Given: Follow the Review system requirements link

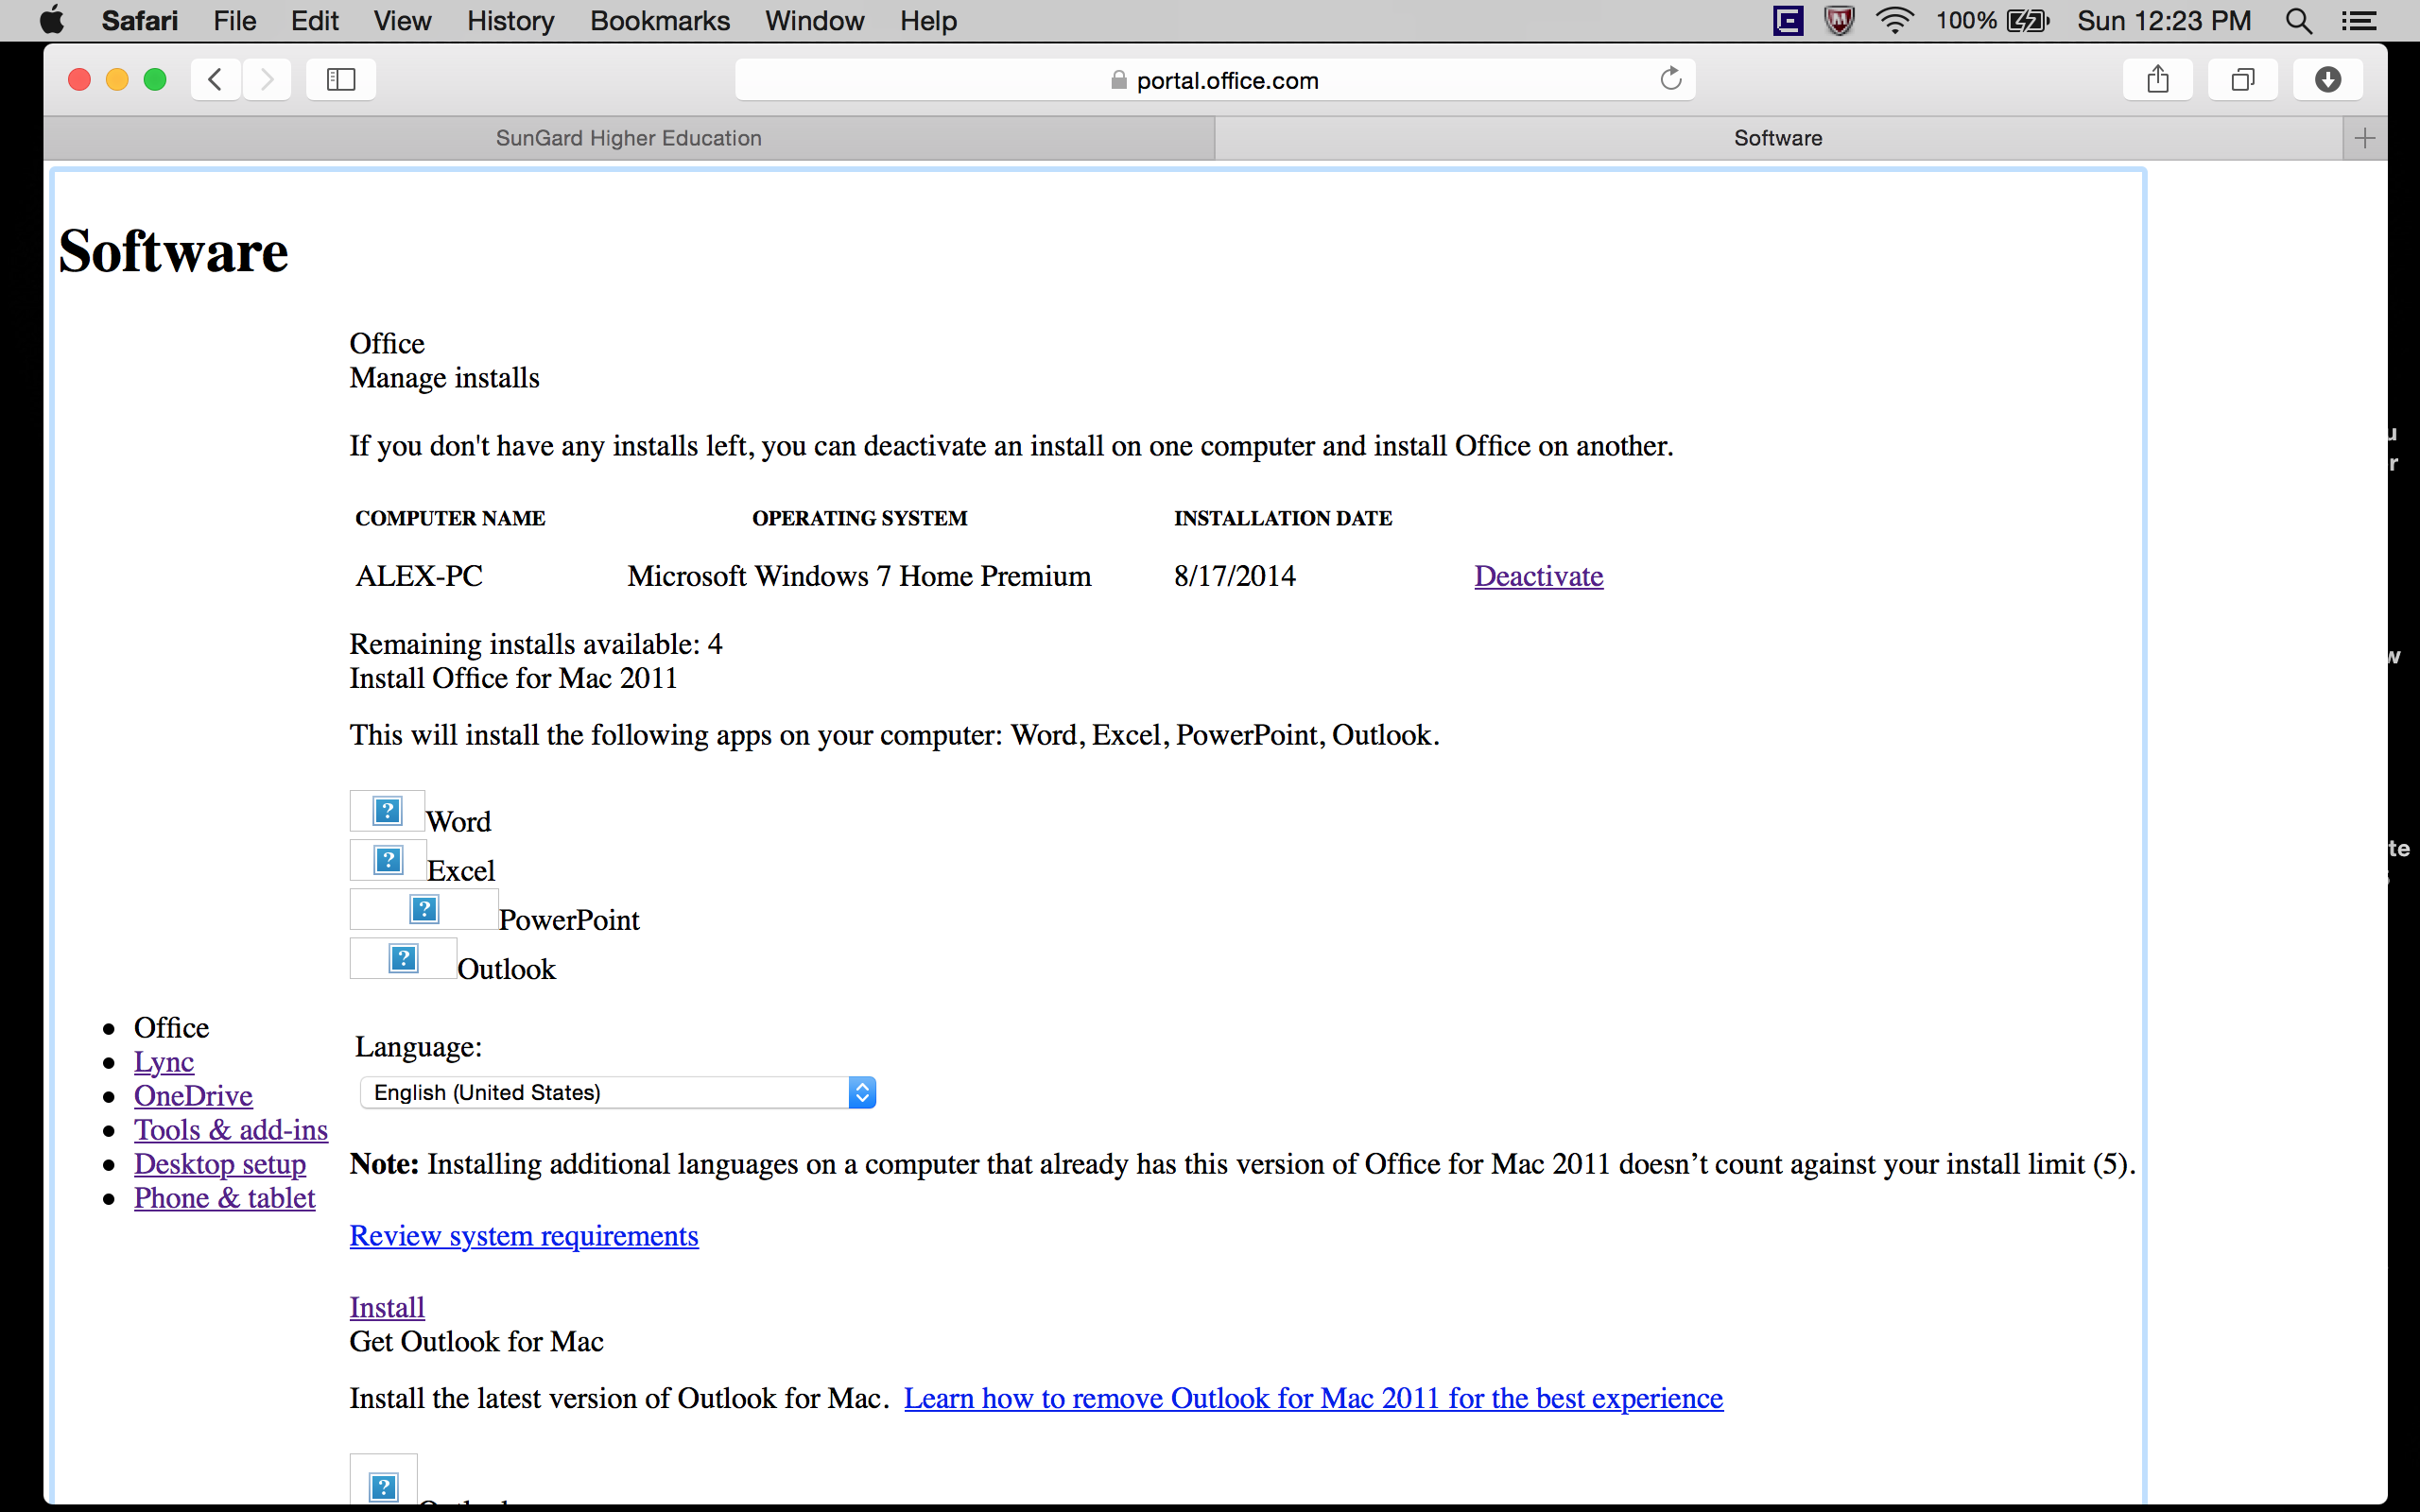Looking at the screenshot, I should click(x=523, y=1235).
